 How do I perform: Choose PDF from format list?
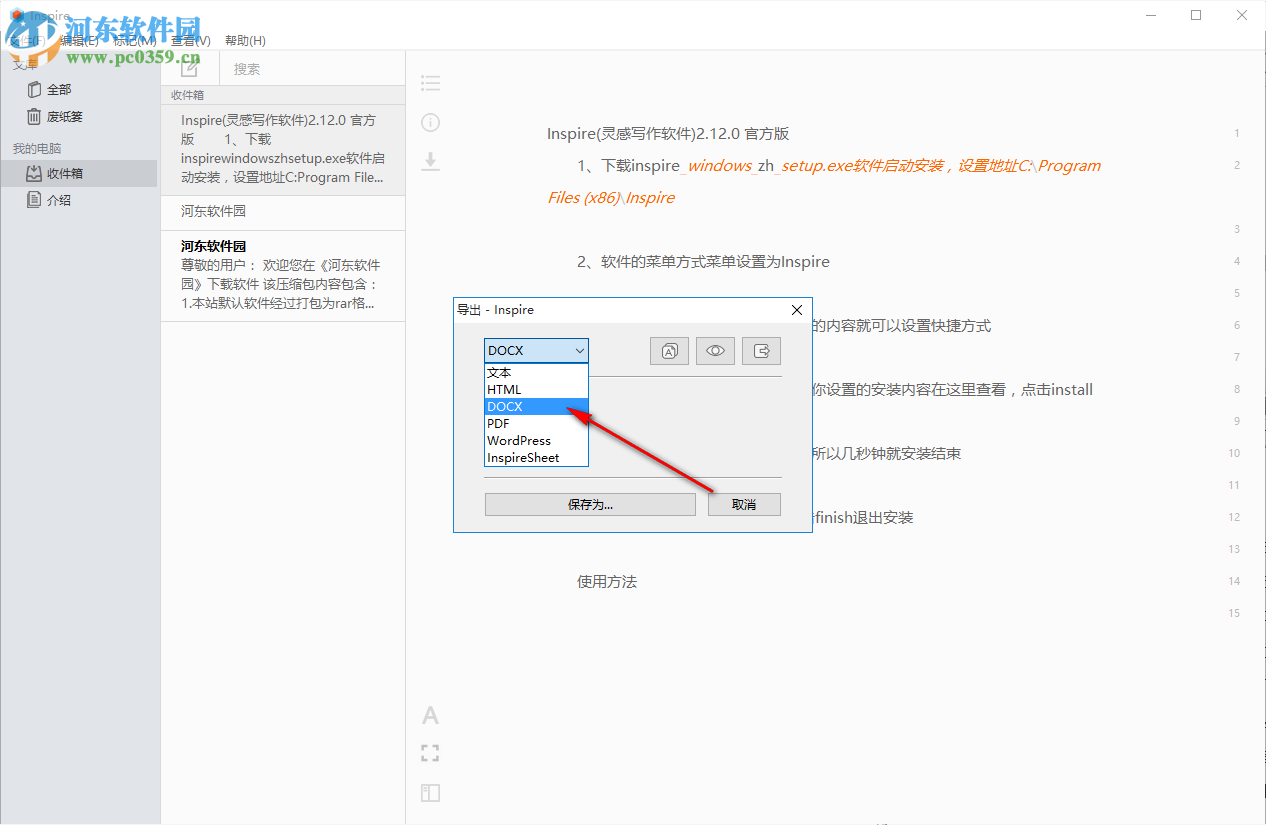coord(536,423)
